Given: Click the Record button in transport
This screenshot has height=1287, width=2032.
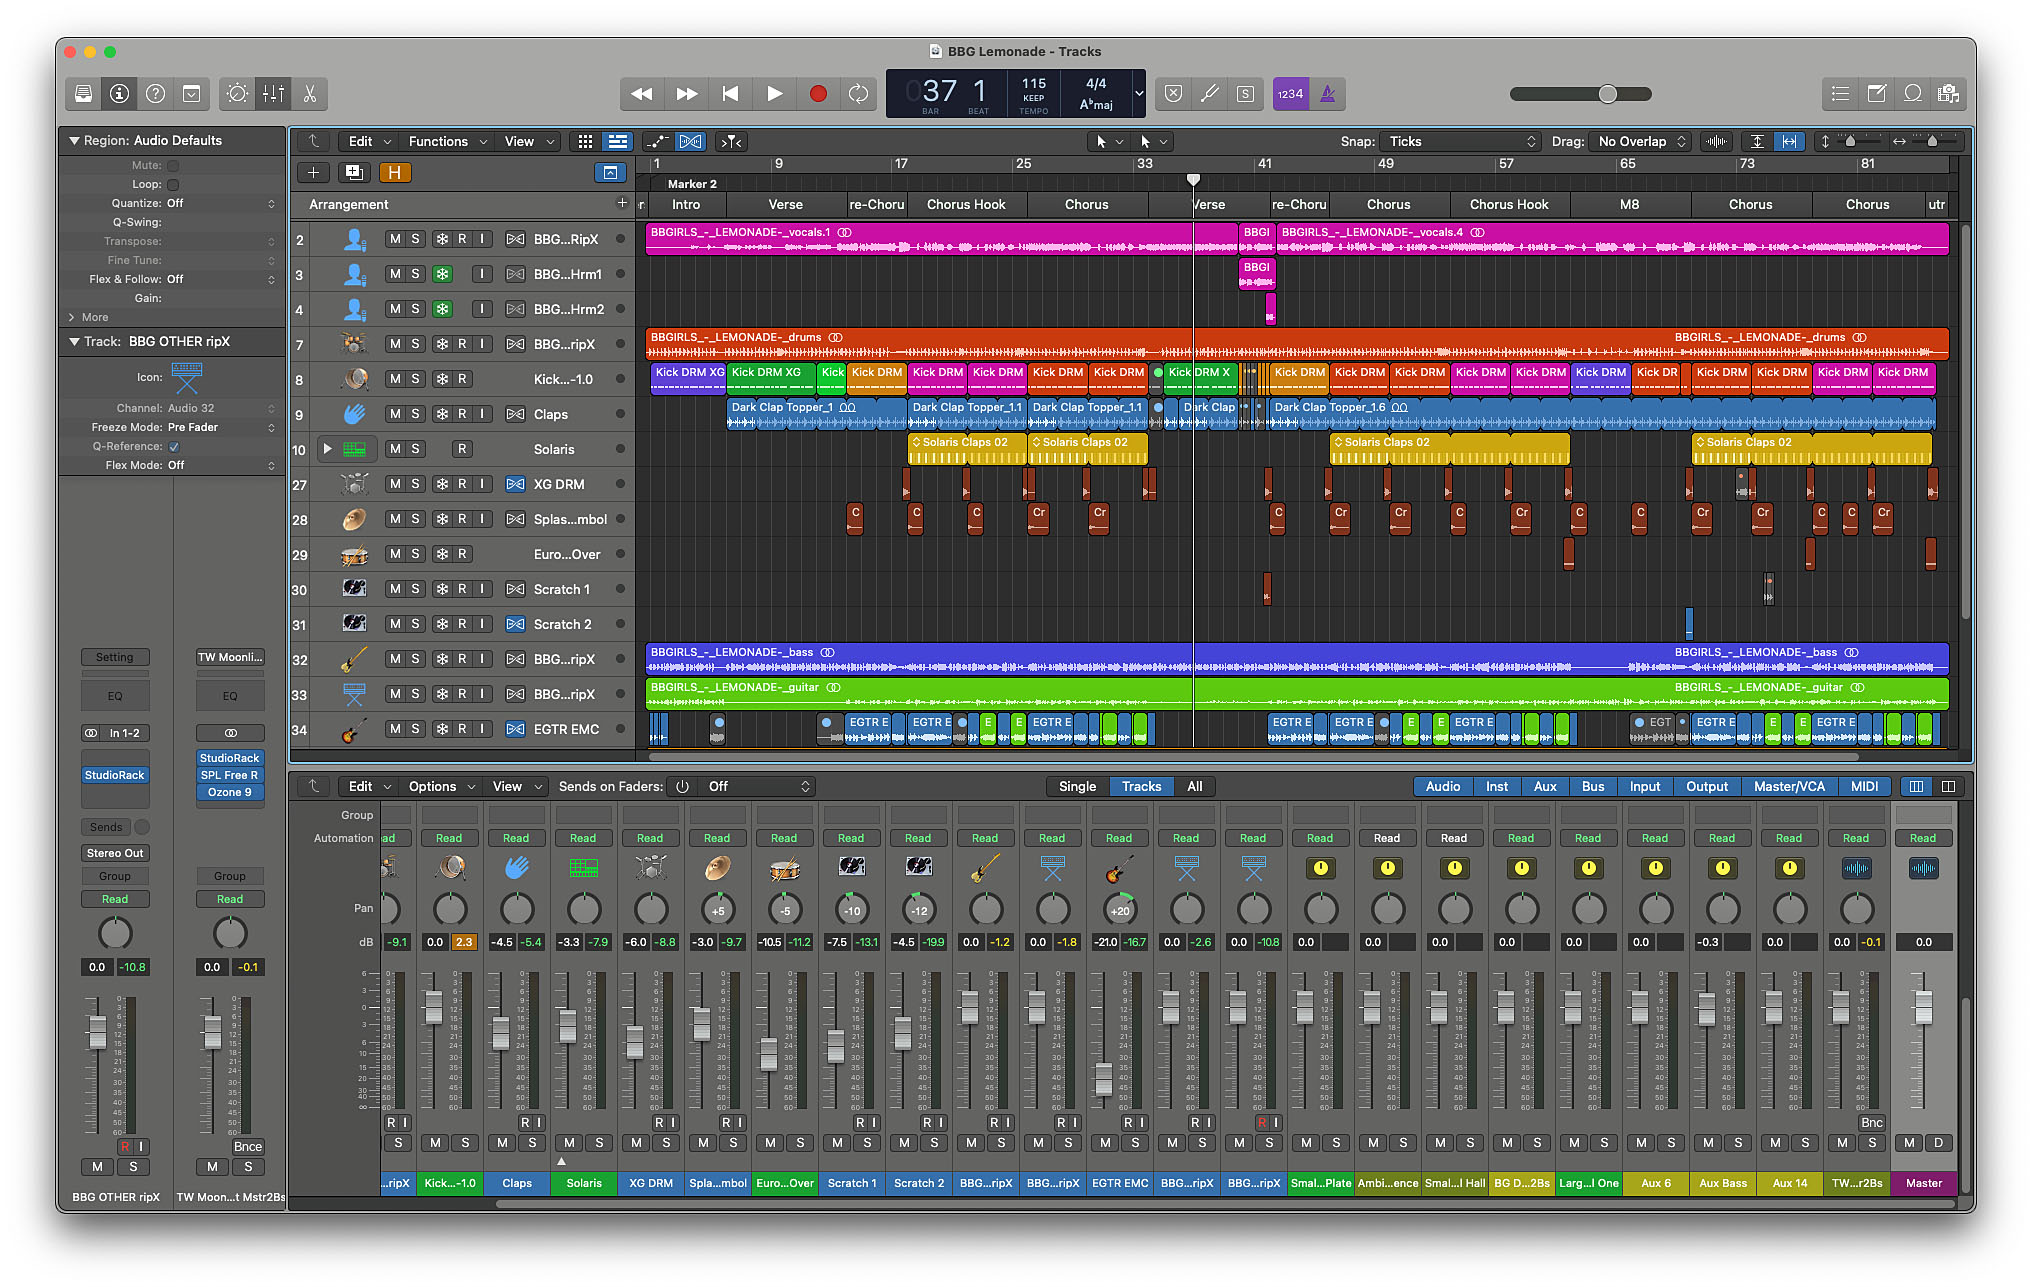Looking at the screenshot, I should pyautogui.click(x=817, y=94).
